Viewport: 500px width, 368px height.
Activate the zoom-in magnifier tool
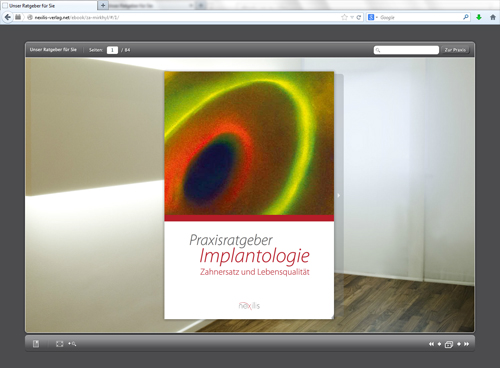point(72,344)
